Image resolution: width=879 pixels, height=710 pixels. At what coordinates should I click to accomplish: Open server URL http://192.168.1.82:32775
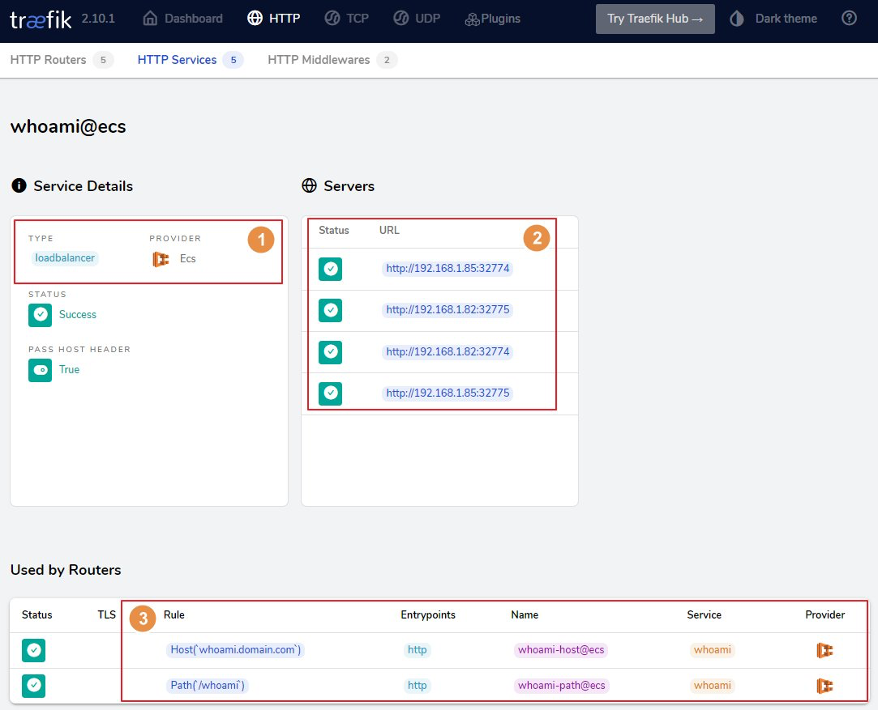coord(447,310)
